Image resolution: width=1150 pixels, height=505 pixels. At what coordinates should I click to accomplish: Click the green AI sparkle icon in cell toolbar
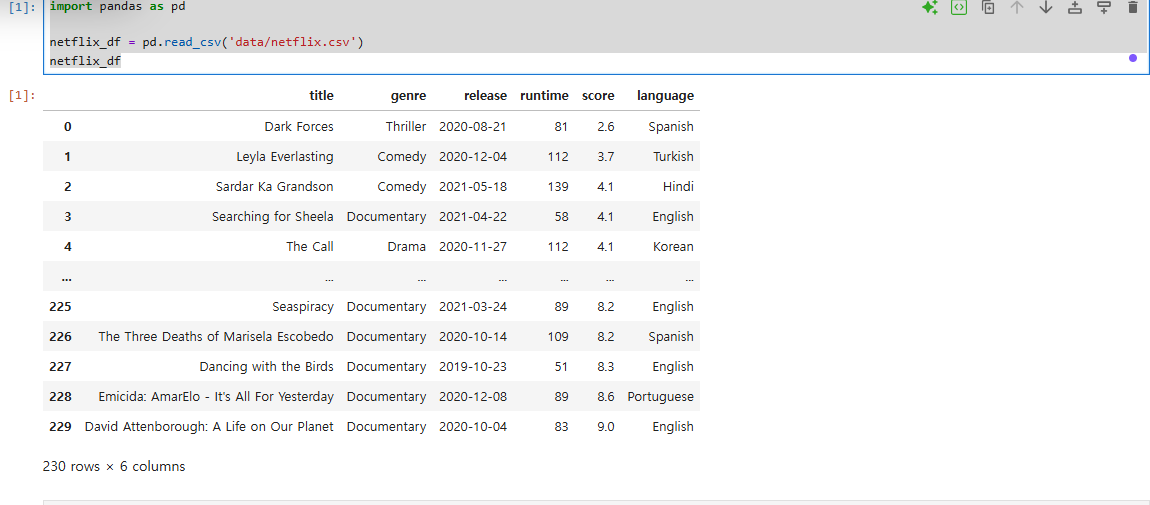pos(930,8)
